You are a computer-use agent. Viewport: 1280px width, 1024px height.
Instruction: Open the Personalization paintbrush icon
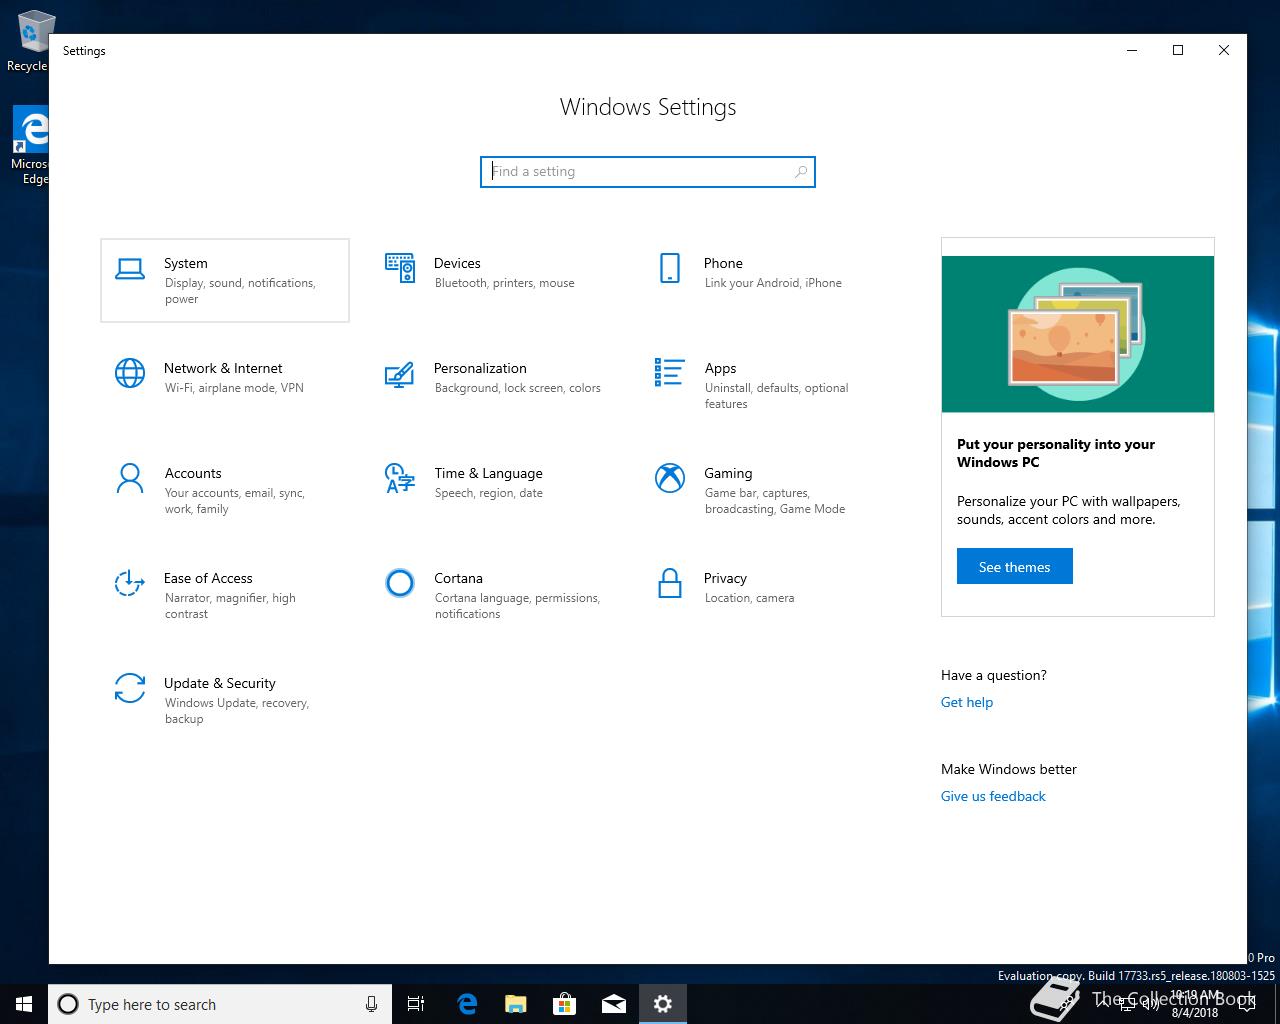coord(400,373)
